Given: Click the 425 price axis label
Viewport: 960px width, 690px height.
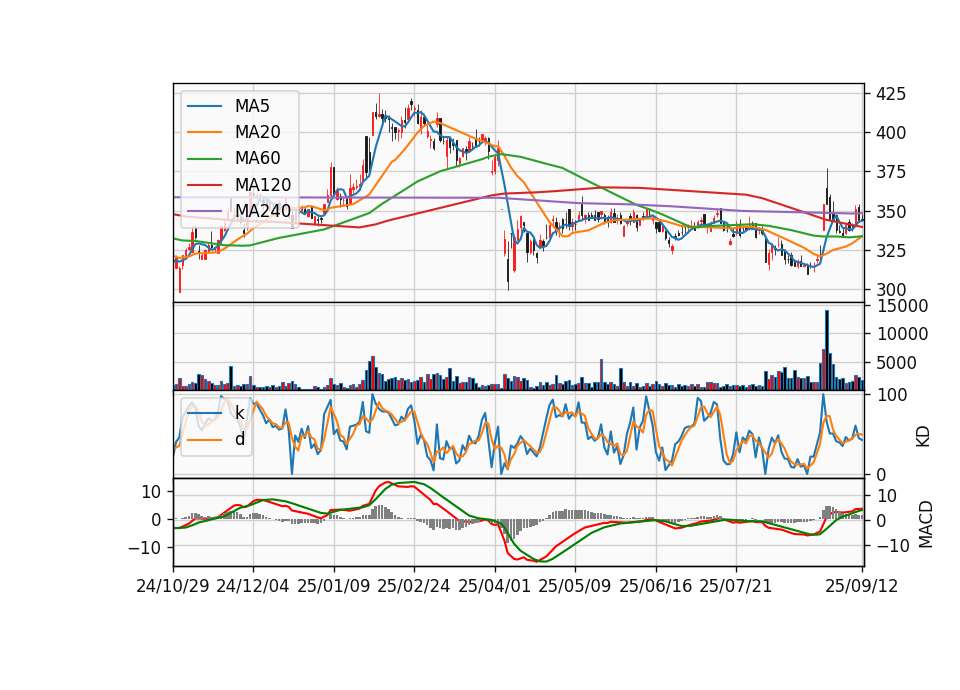Looking at the screenshot, I should click(891, 94).
